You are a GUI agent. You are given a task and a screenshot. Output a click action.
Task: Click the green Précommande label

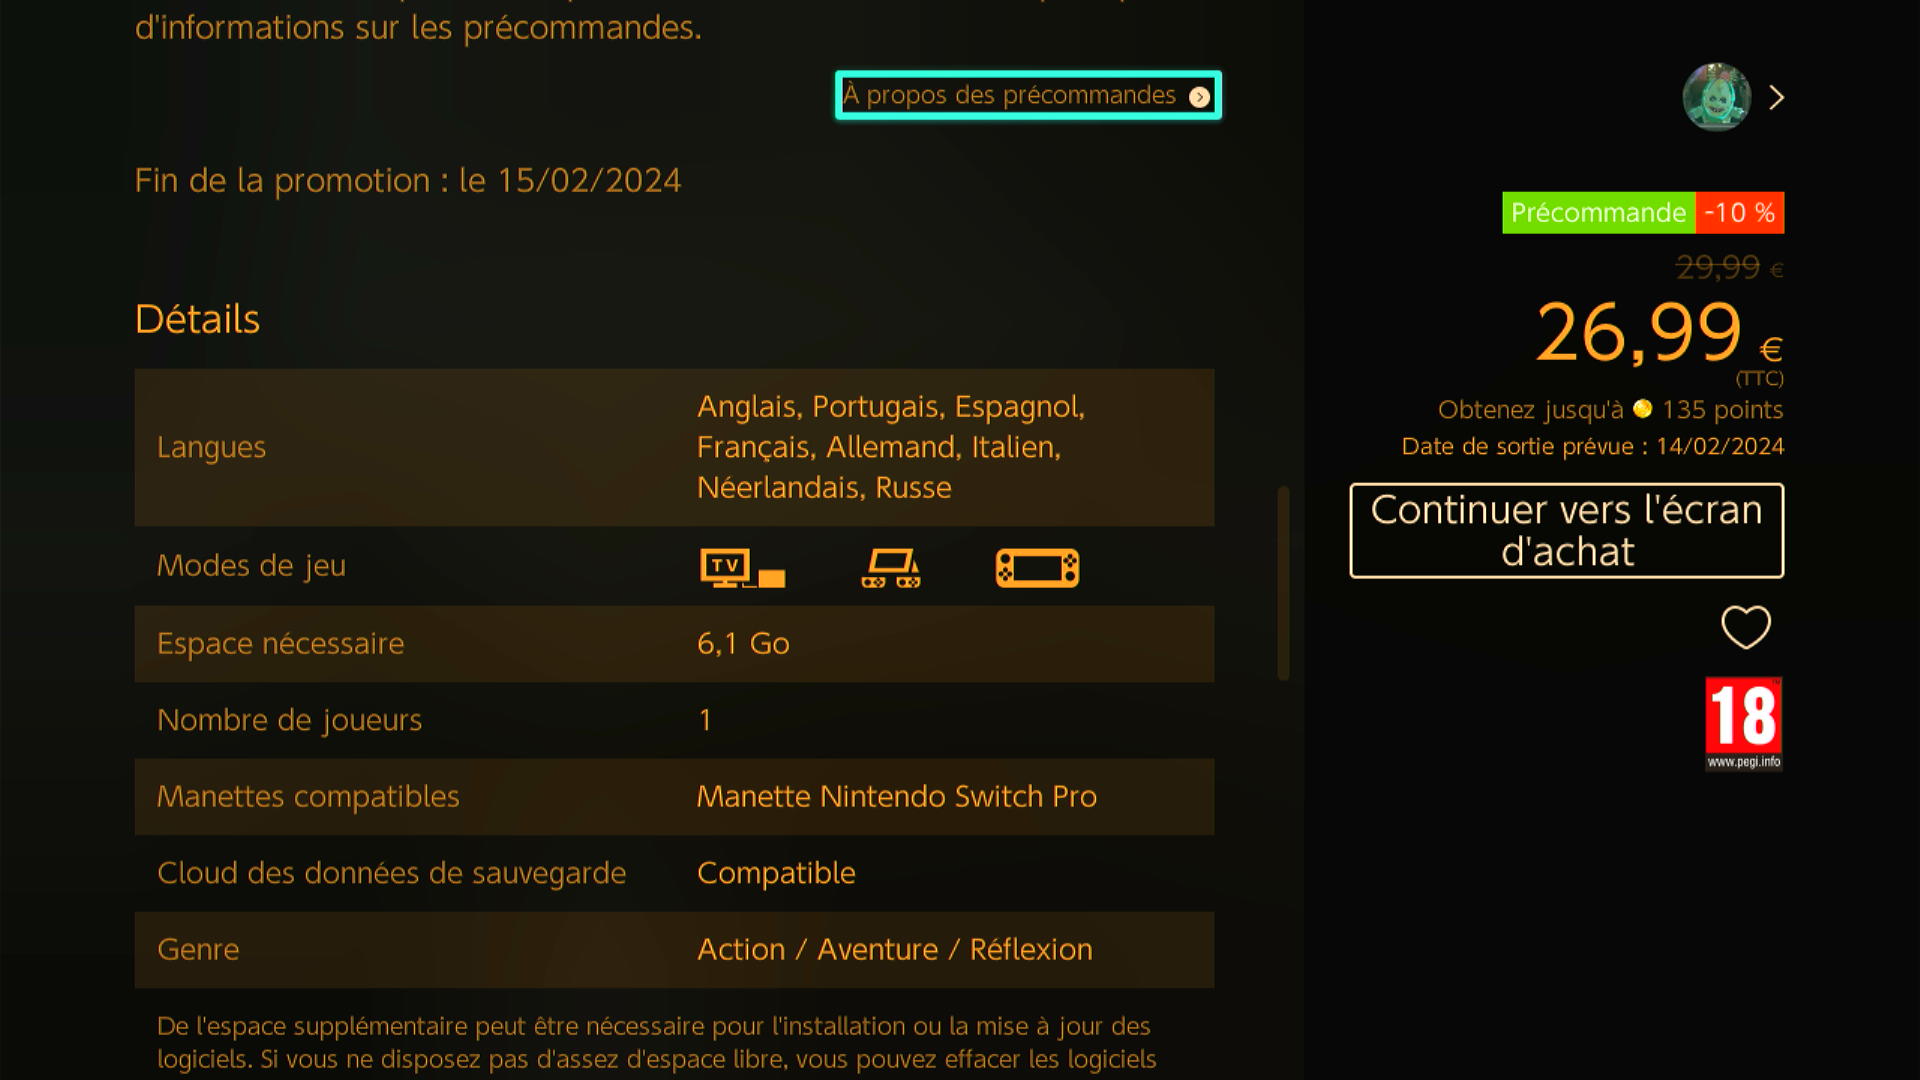click(x=1598, y=212)
